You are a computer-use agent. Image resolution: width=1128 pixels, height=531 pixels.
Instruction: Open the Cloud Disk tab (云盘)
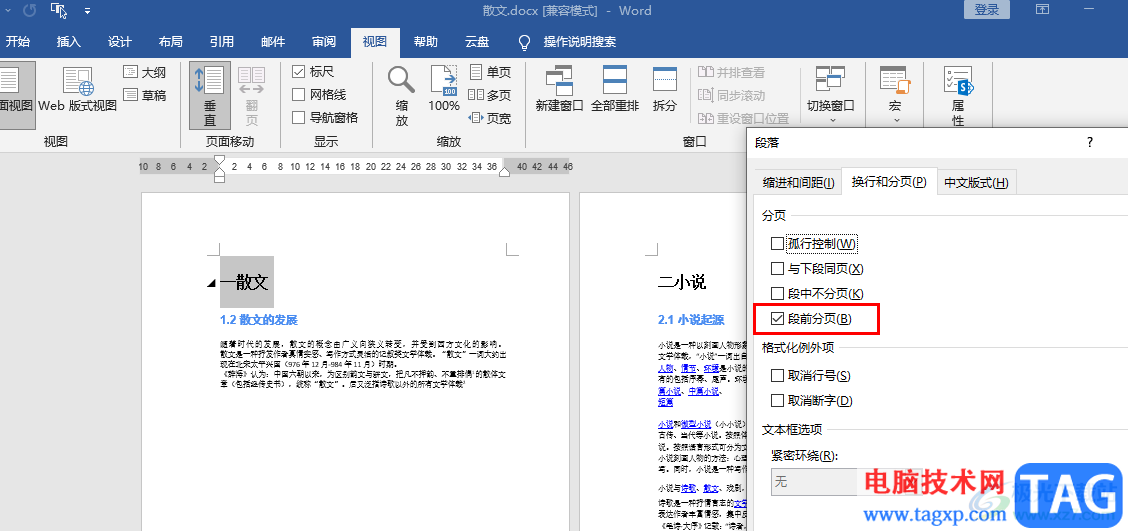(477, 42)
